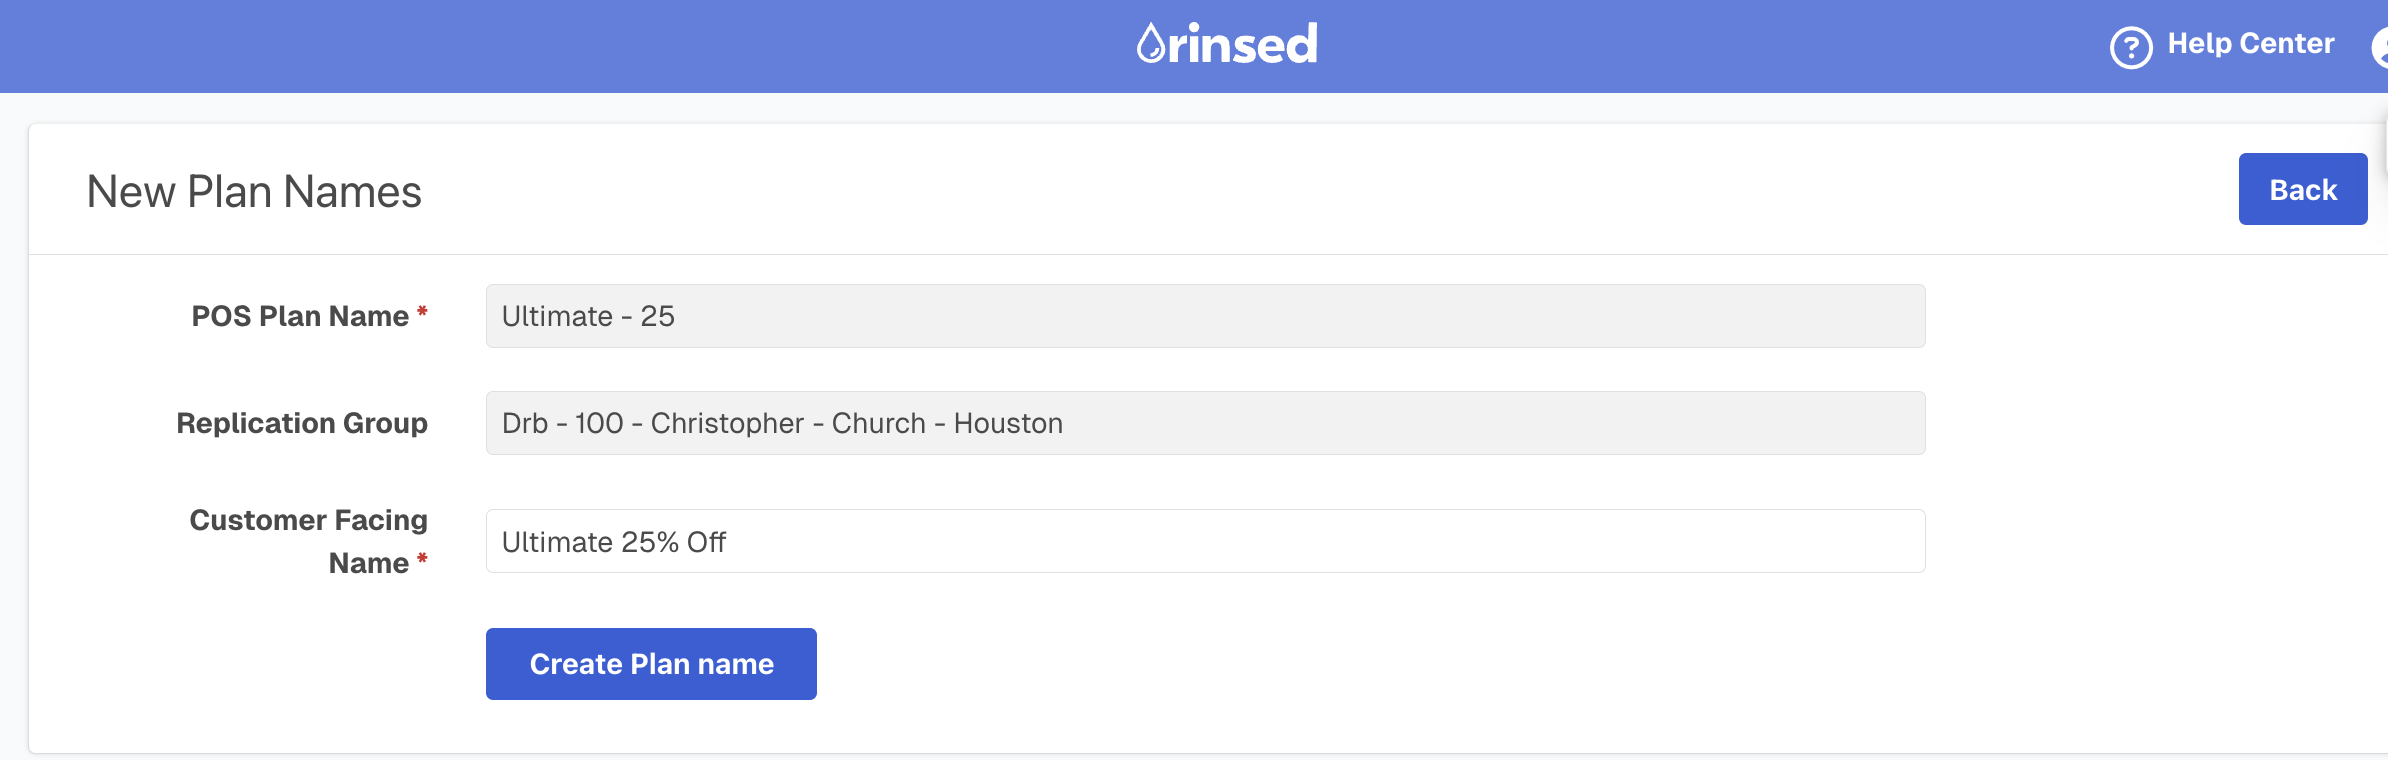Click the Replication Group field
The image size is (2388, 760).
[x=1200, y=422]
